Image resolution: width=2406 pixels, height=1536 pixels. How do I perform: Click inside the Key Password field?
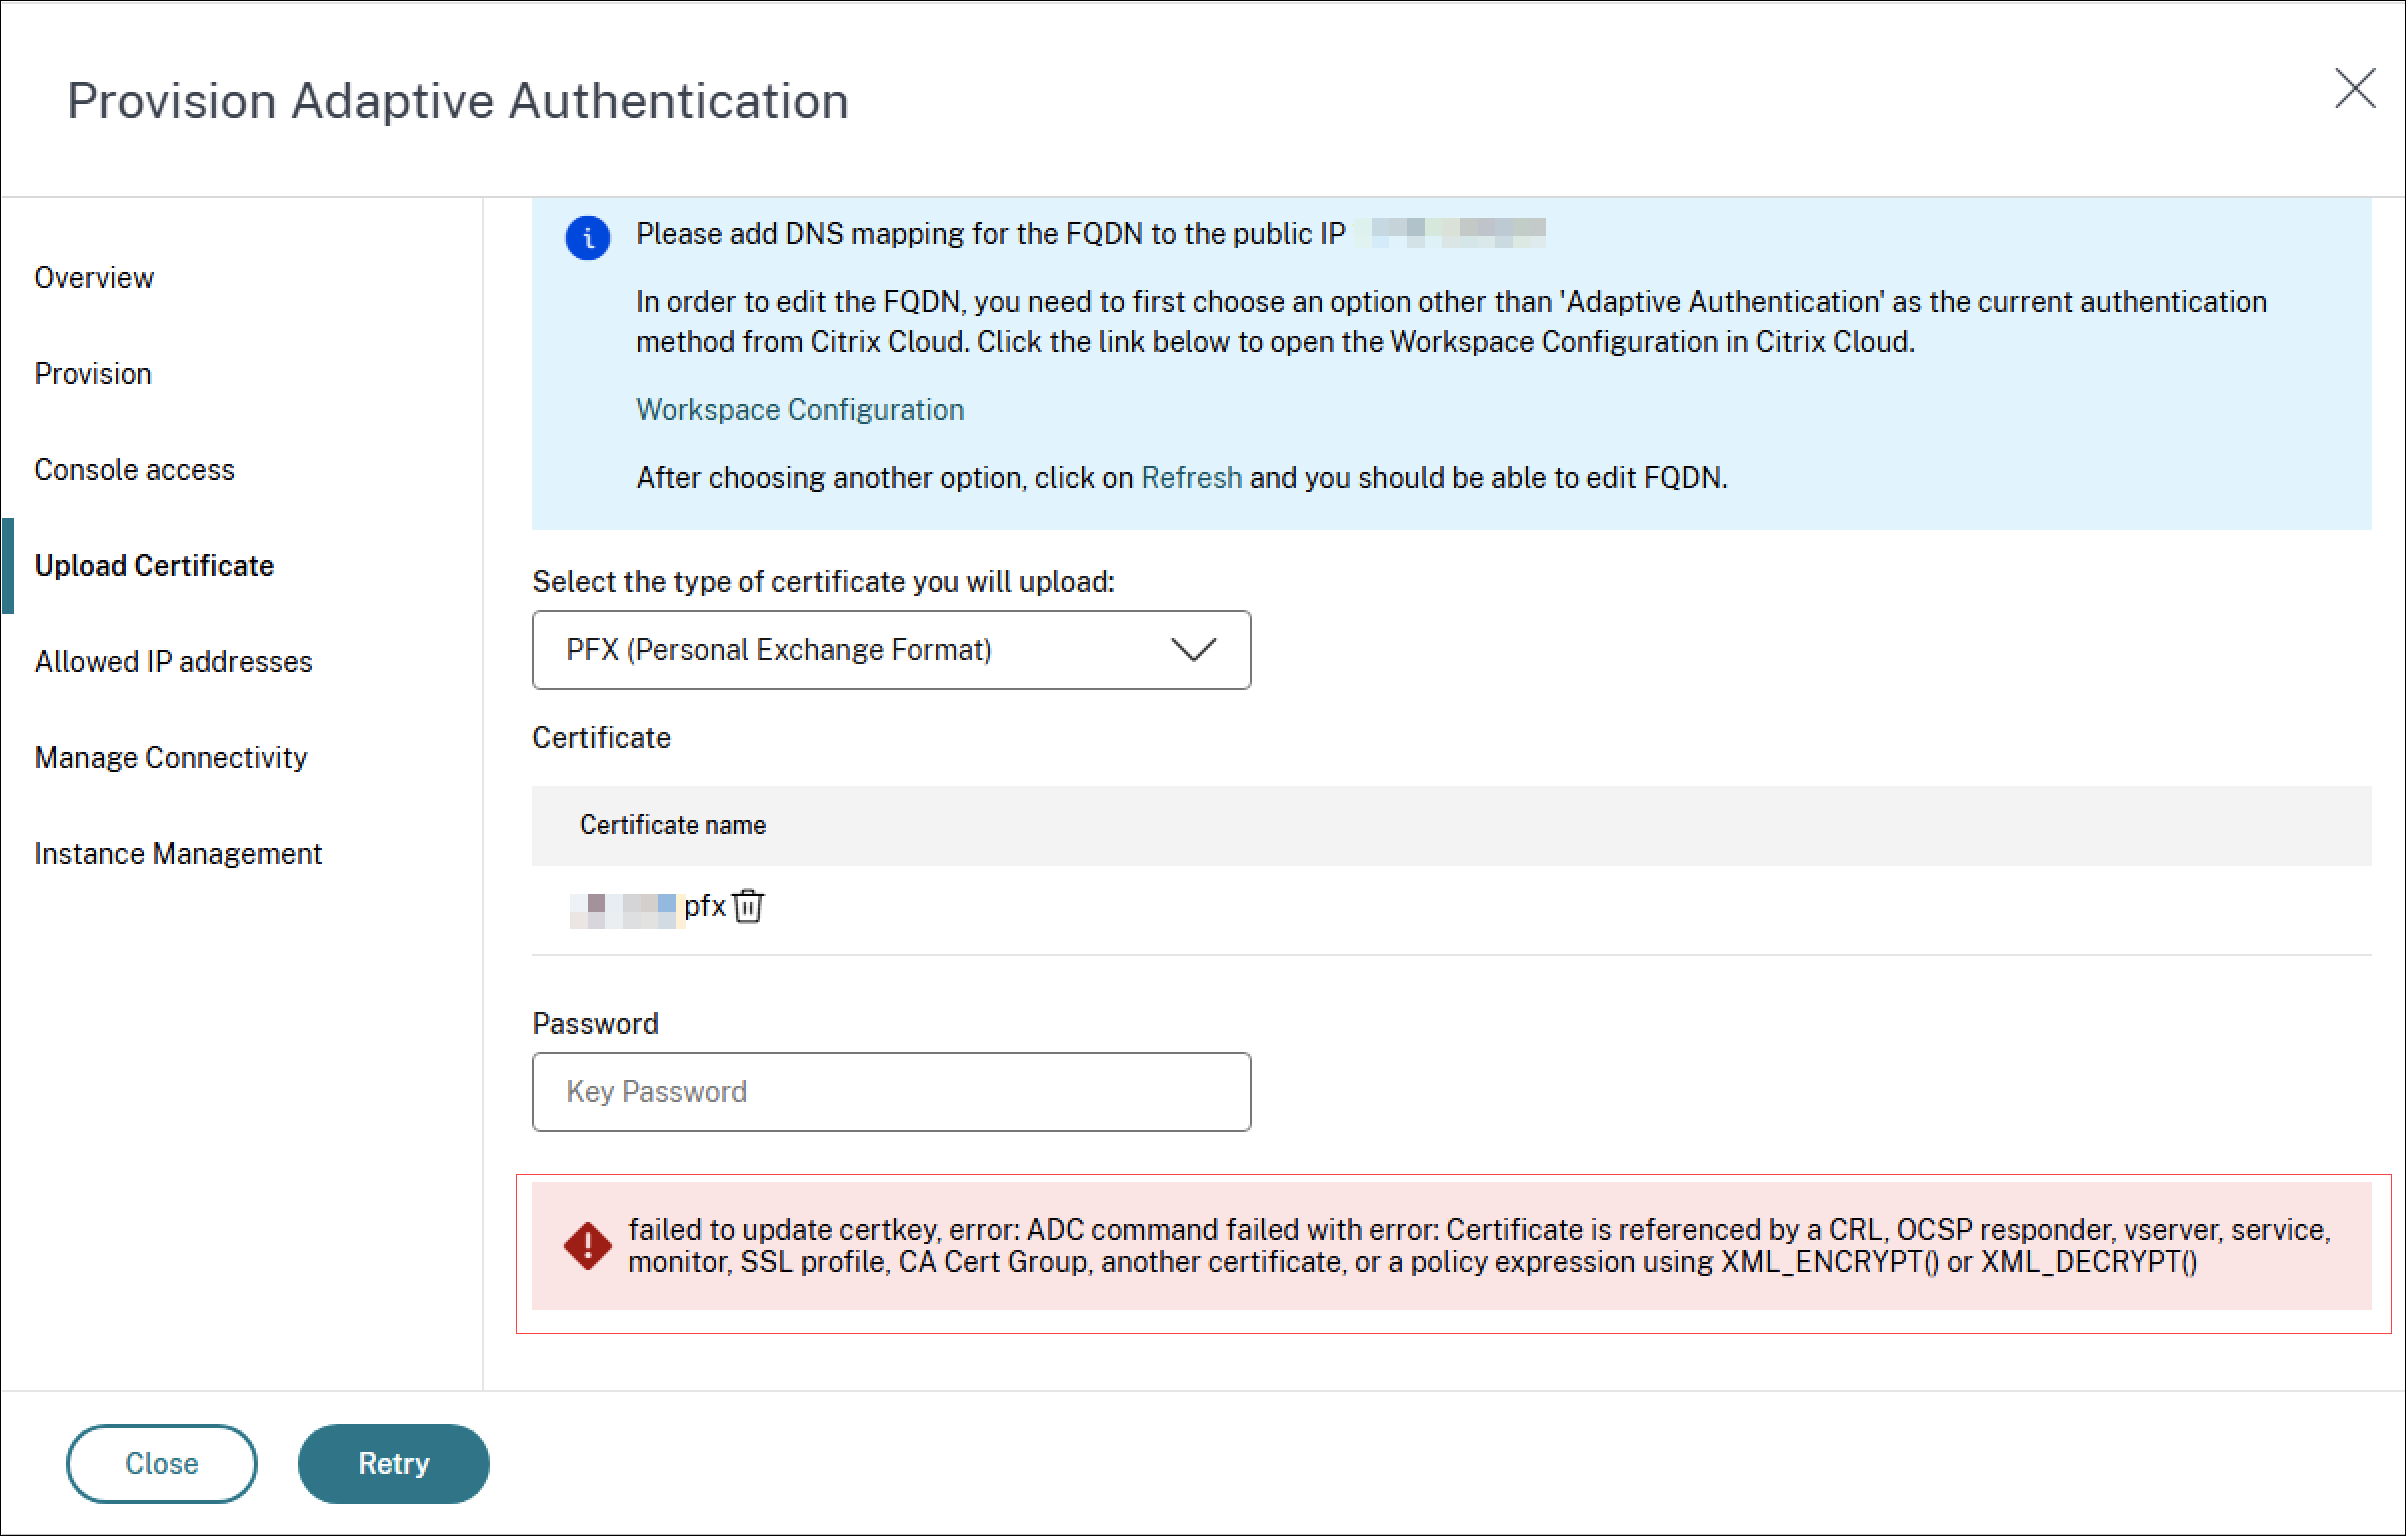(890, 1091)
